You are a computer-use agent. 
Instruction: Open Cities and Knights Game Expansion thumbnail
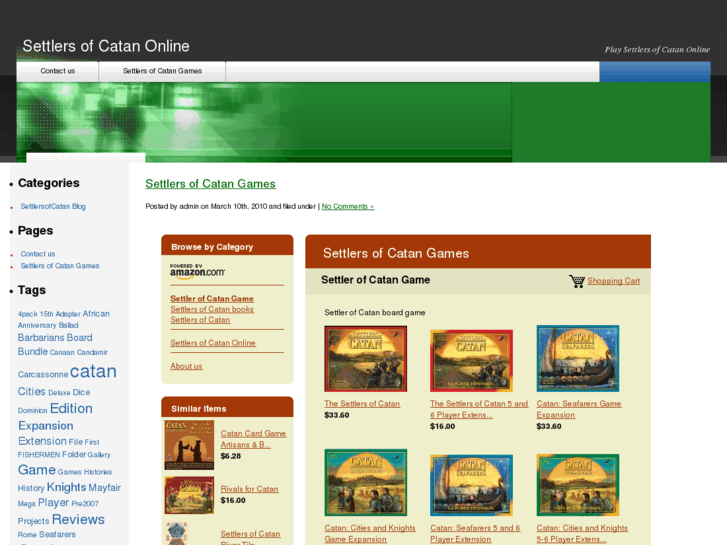pos(366,482)
